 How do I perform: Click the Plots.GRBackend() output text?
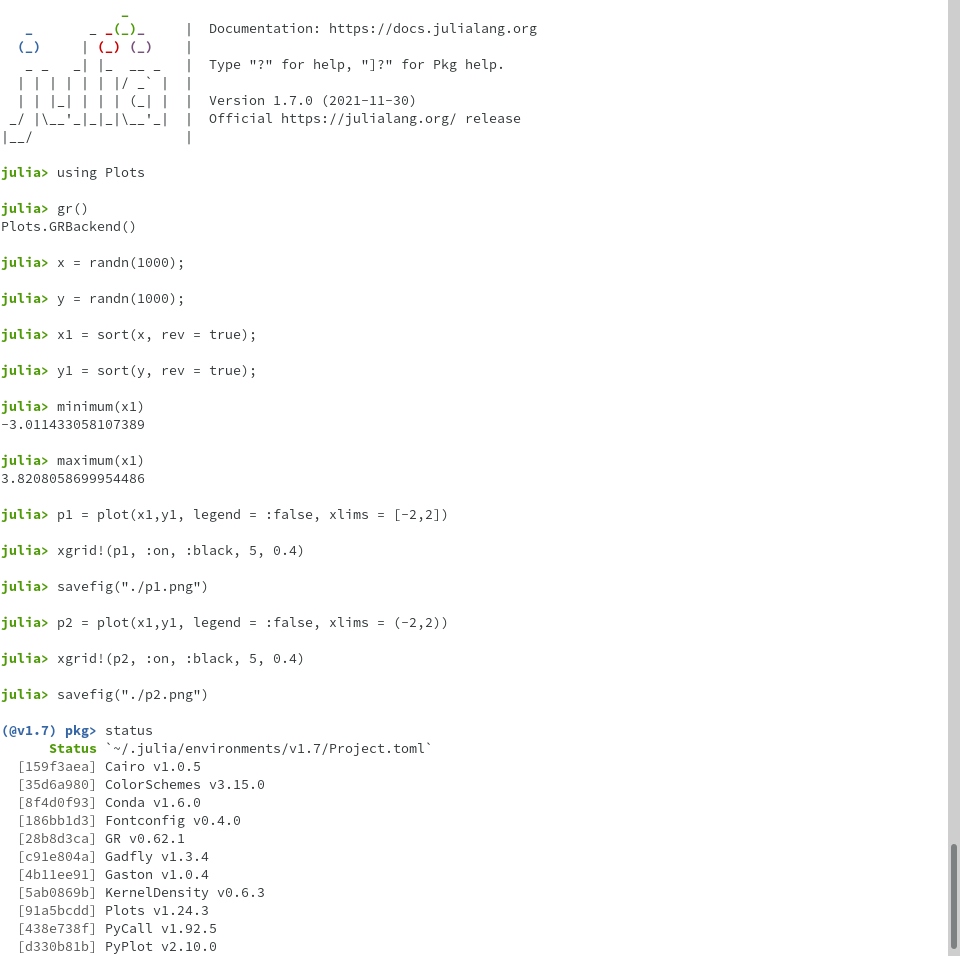tap(68, 226)
